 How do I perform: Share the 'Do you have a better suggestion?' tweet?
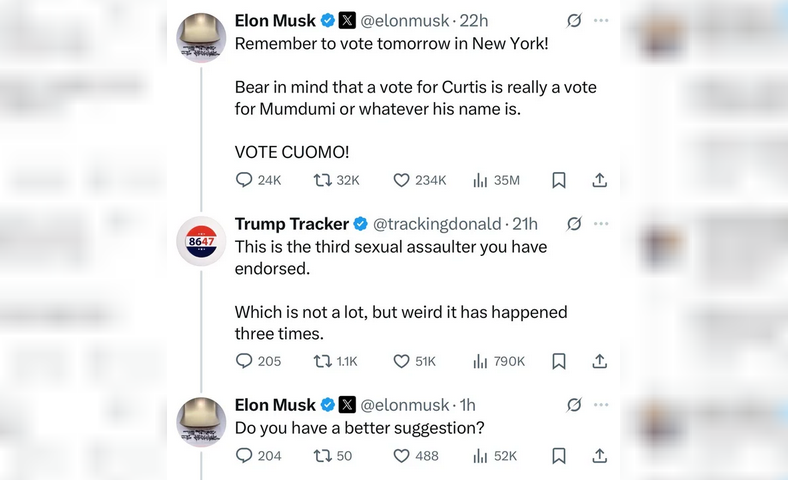tap(599, 456)
